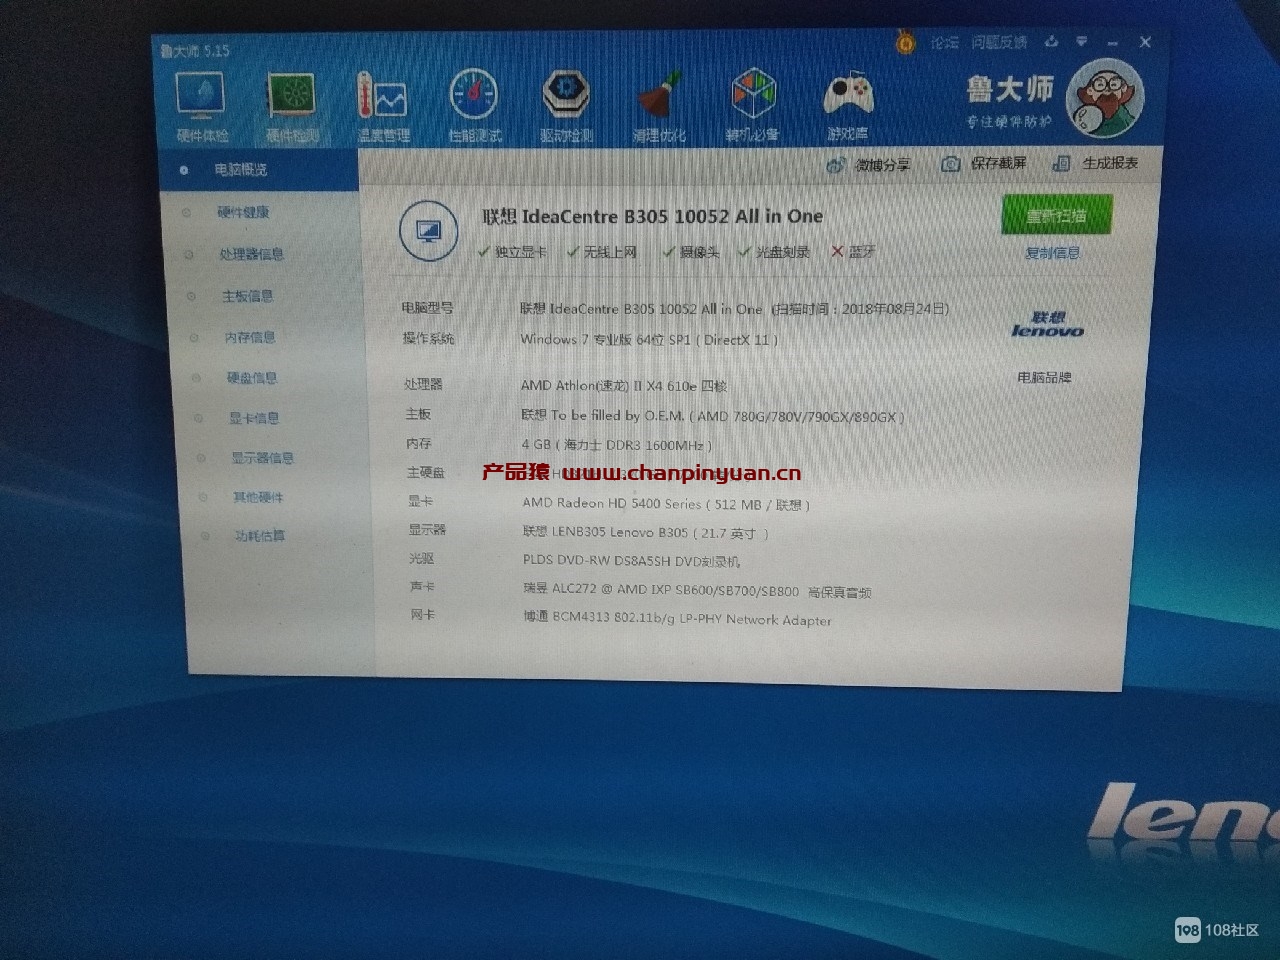The width and height of the screenshot is (1280, 960).
Task: Open 性能测试 performance test icon
Action: point(474,107)
